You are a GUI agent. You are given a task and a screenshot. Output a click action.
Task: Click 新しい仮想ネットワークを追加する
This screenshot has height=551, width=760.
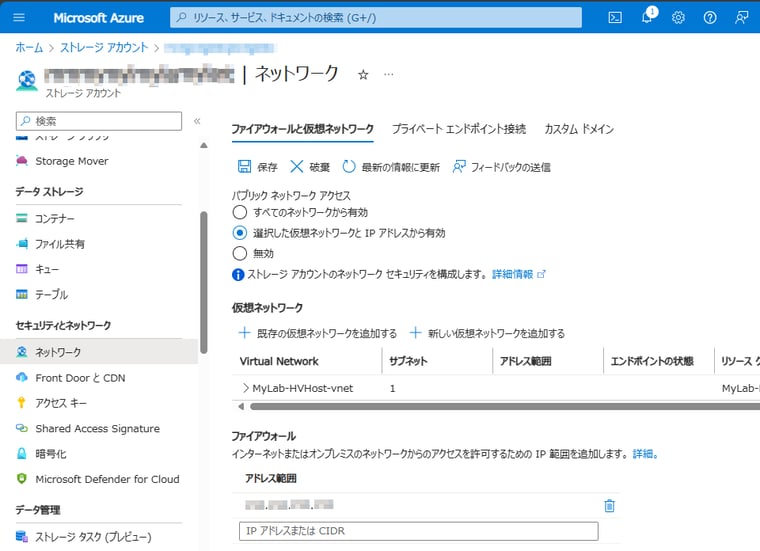click(488, 333)
